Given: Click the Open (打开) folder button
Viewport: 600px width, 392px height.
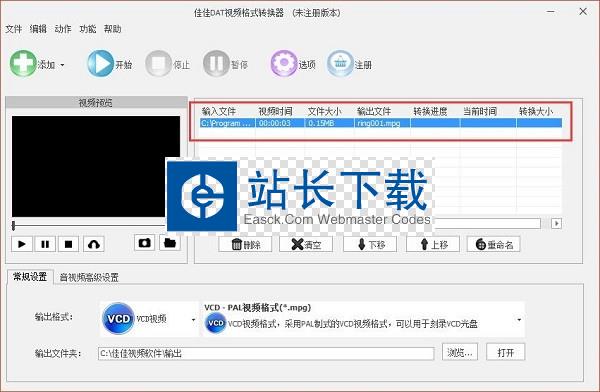Looking at the screenshot, I should point(505,352).
